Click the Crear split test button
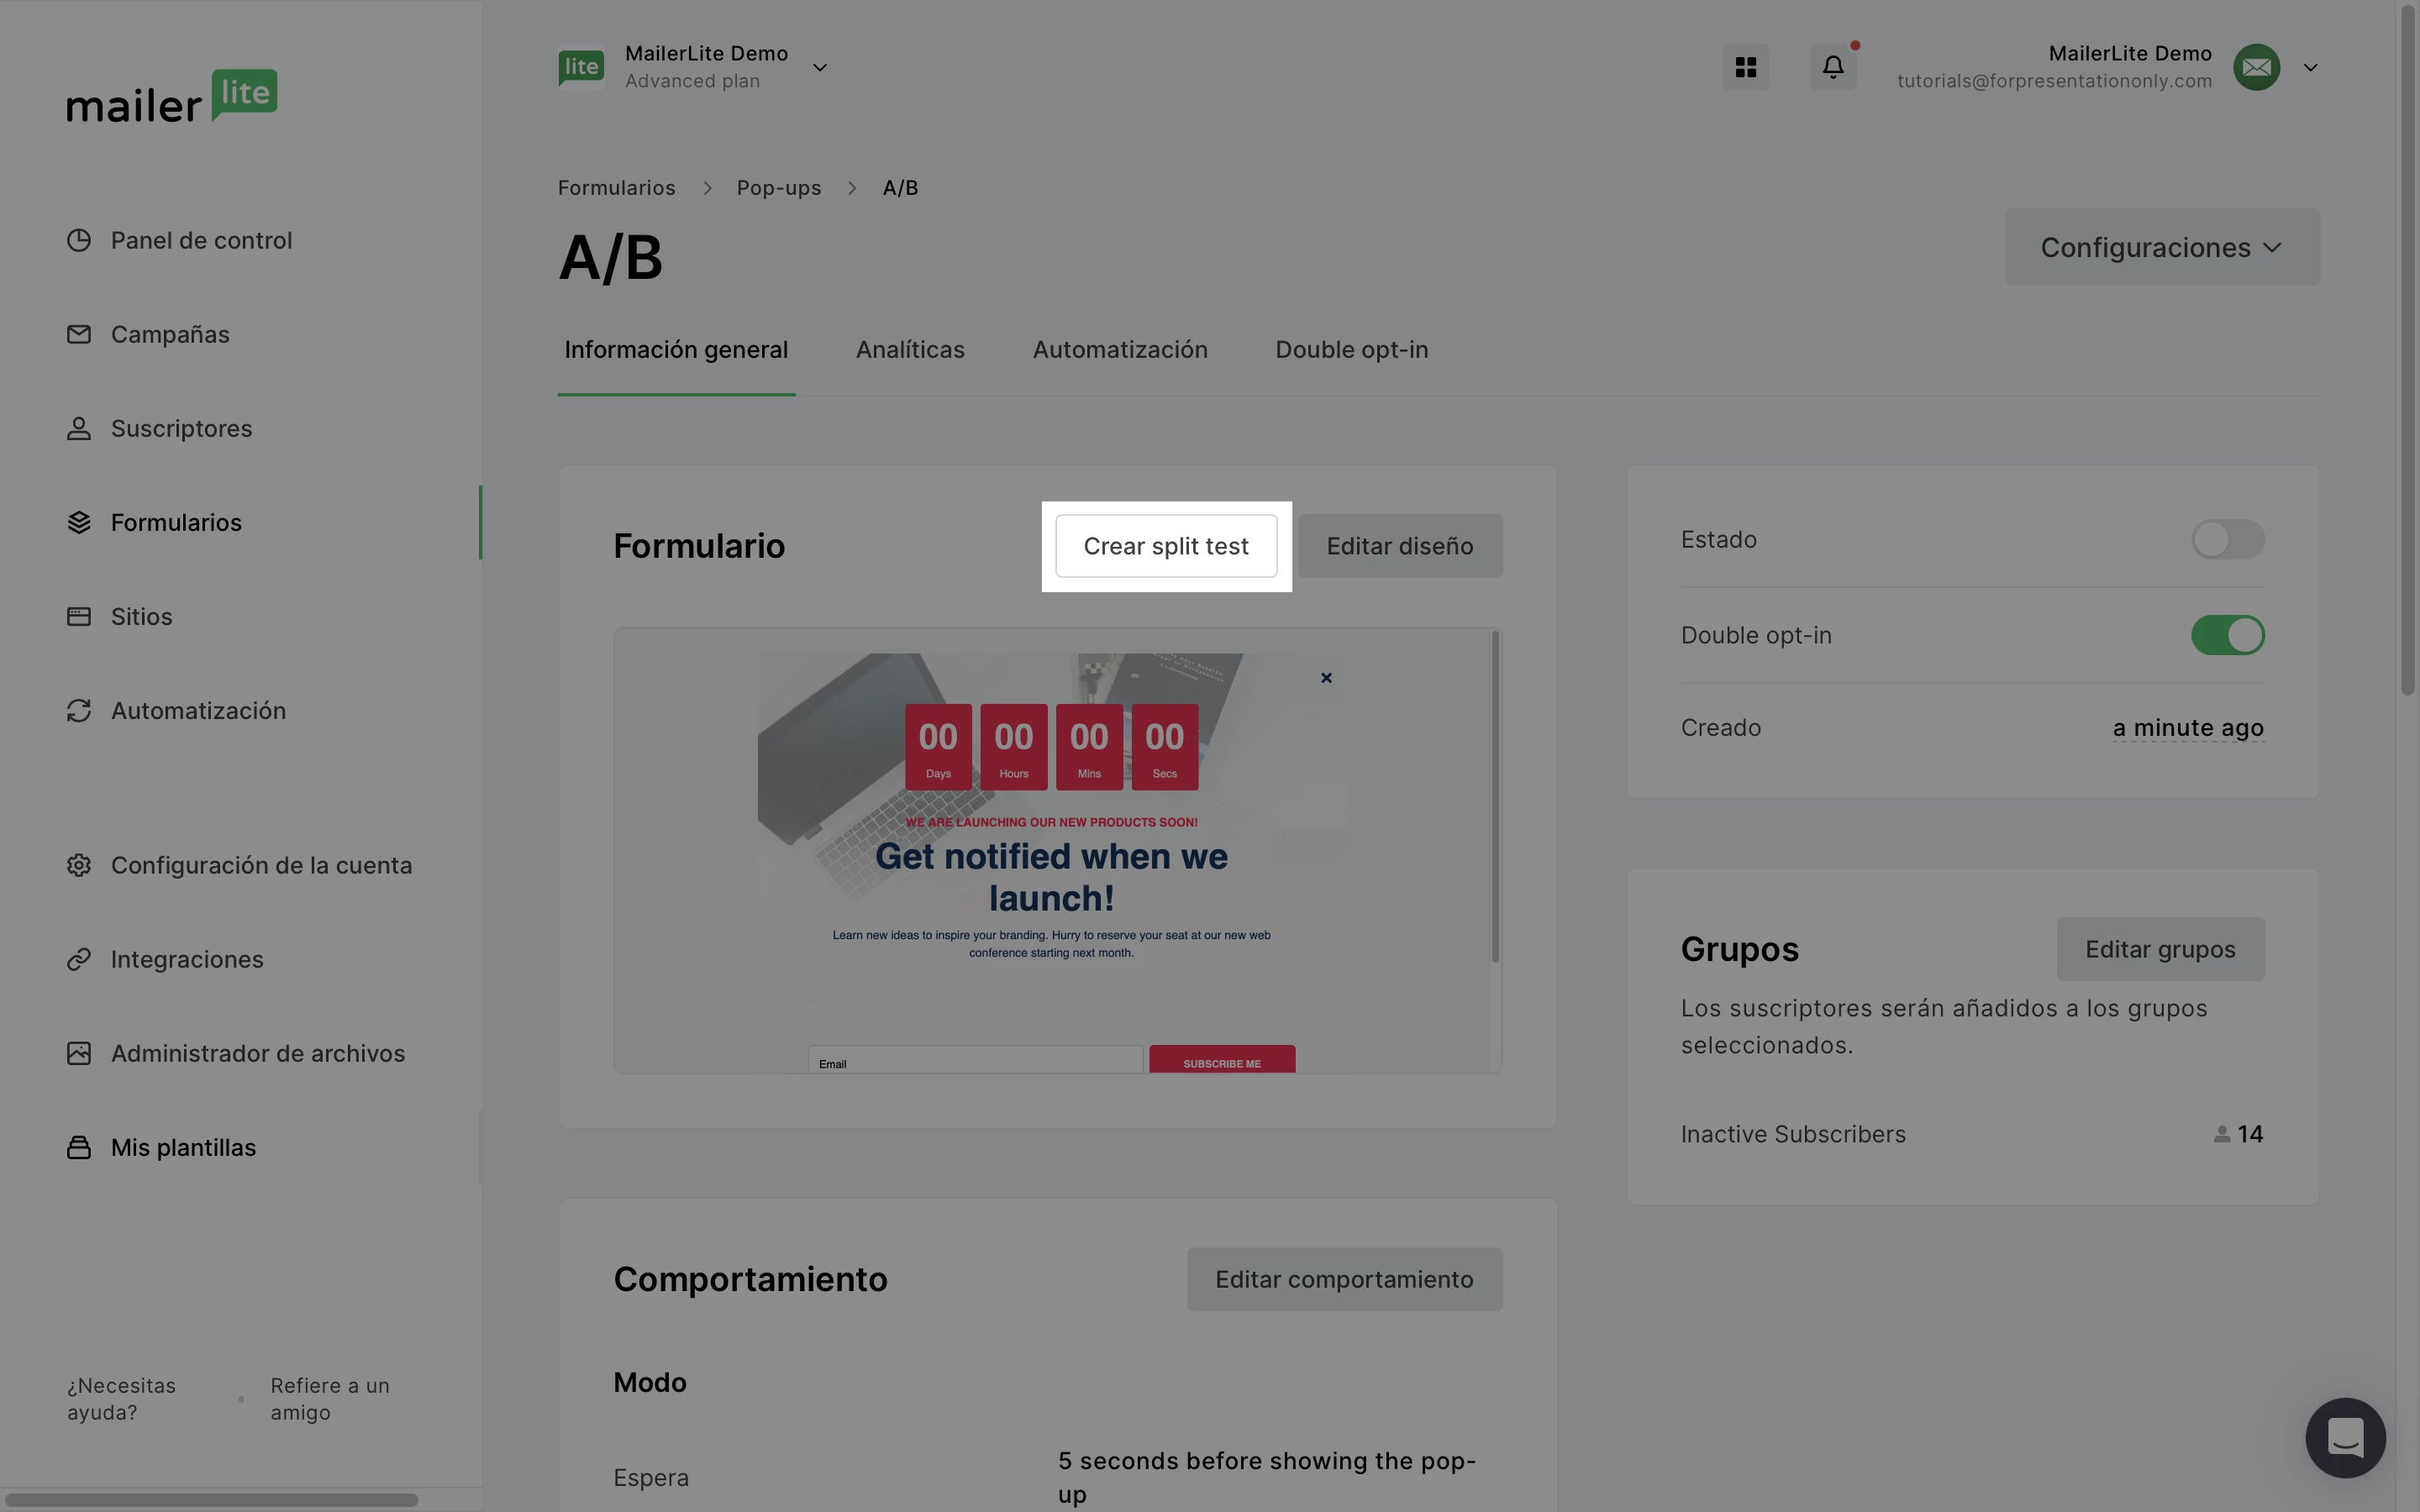 (x=1166, y=546)
